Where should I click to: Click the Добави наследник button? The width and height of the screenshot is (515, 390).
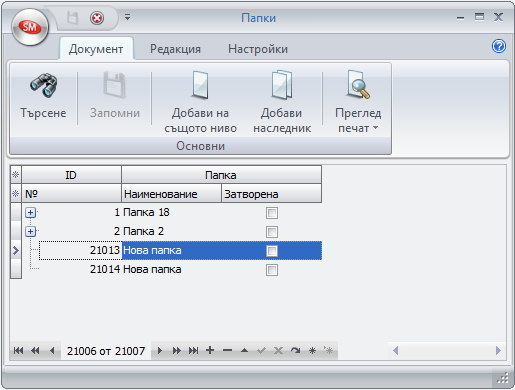pyautogui.click(x=282, y=102)
